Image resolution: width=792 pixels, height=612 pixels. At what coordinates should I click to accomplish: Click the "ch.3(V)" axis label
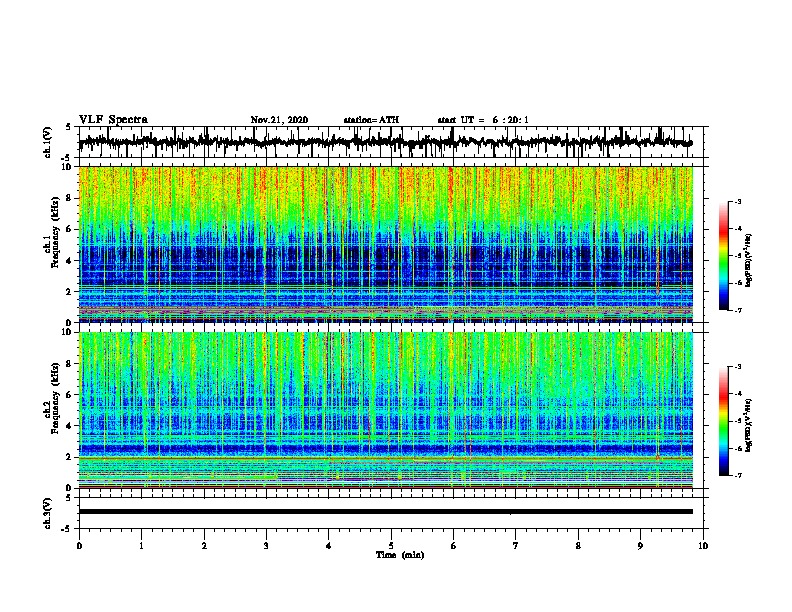coord(48,513)
